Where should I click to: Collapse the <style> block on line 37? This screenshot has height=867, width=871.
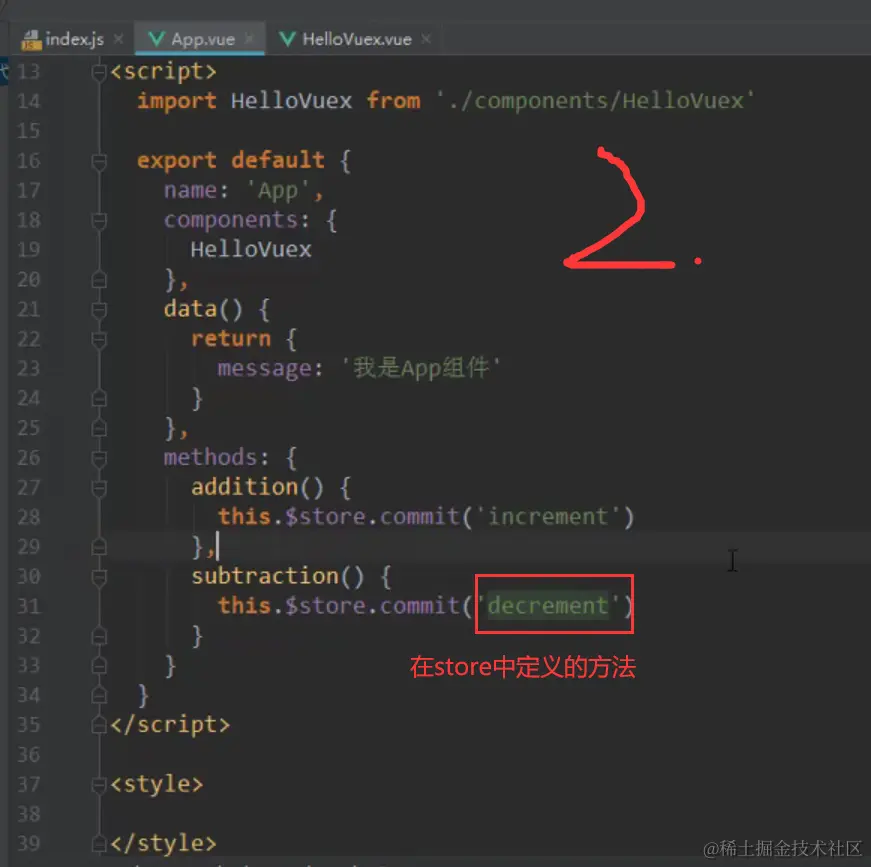tap(99, 785)
